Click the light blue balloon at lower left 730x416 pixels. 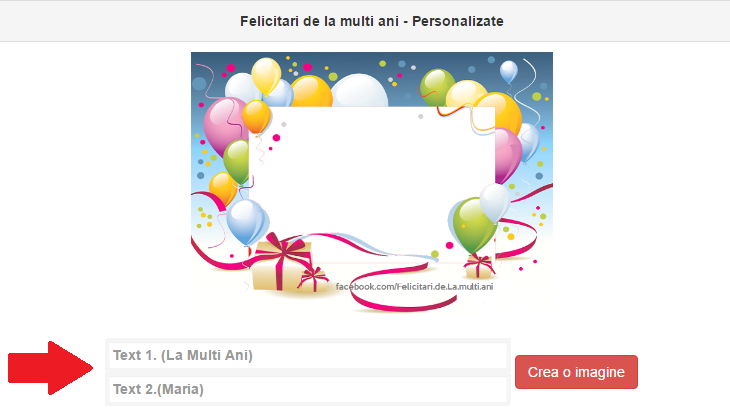(247, 222)
